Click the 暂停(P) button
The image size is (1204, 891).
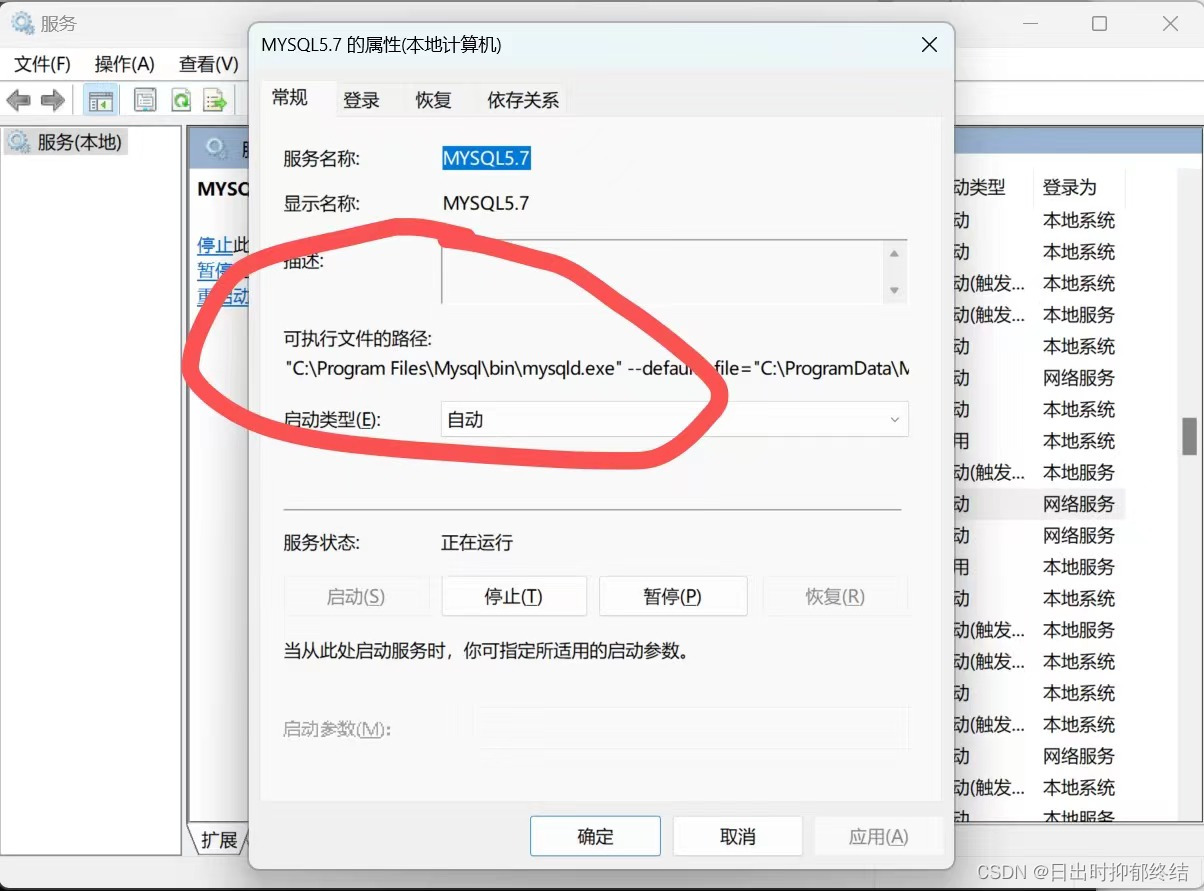[x=673, y=596]
